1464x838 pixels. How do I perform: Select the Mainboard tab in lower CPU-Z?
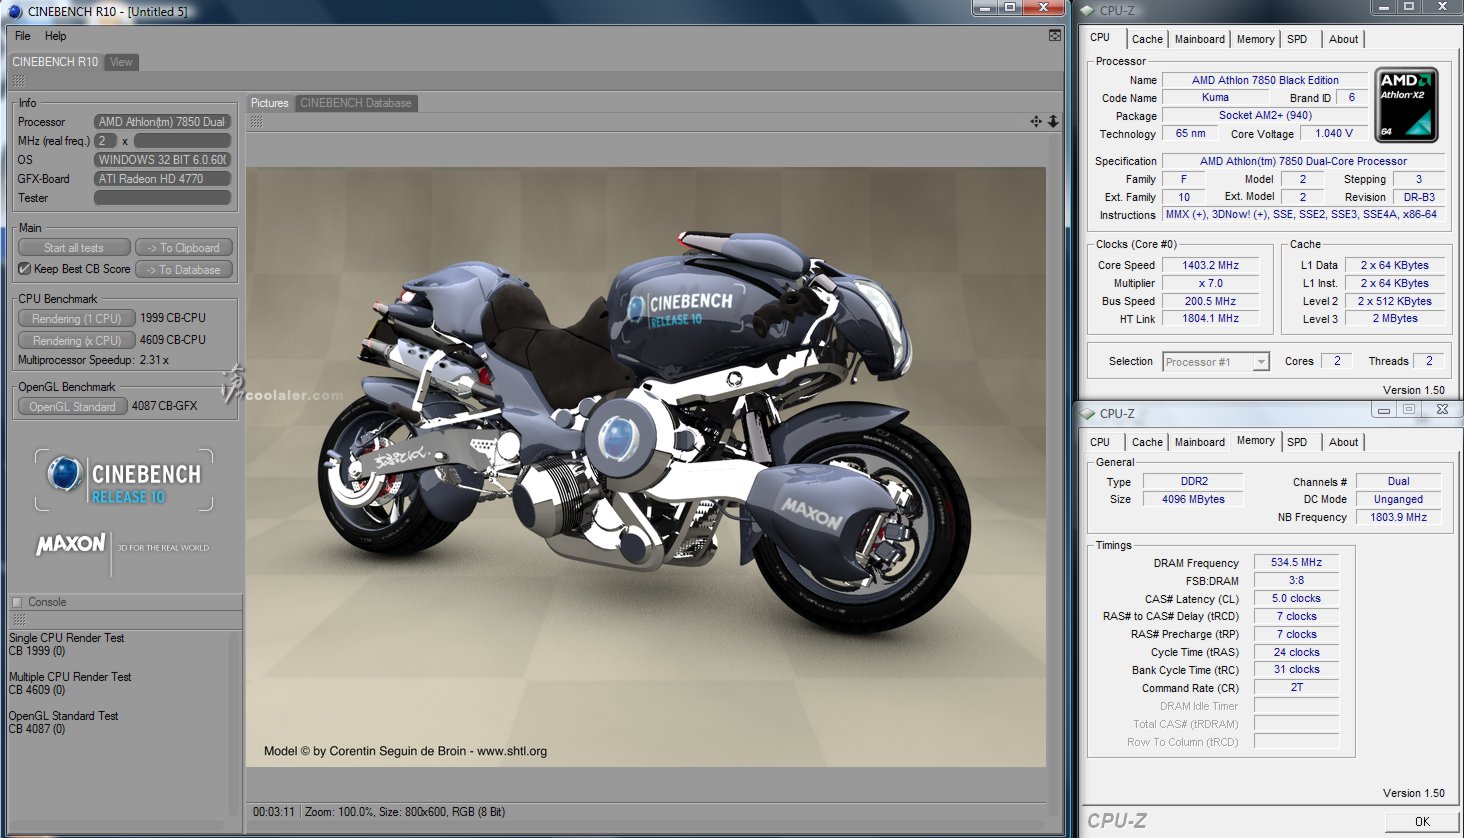1199,442
